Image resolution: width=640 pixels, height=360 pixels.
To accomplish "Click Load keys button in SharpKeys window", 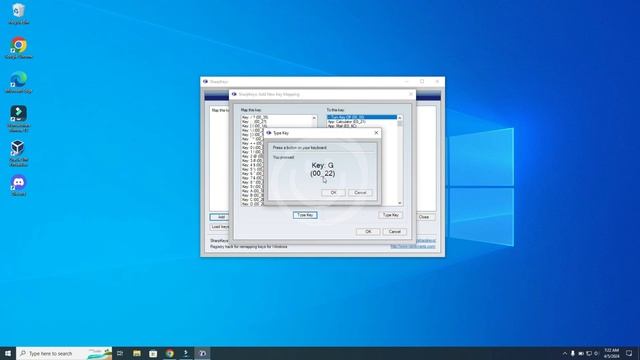I will (220, 227).
